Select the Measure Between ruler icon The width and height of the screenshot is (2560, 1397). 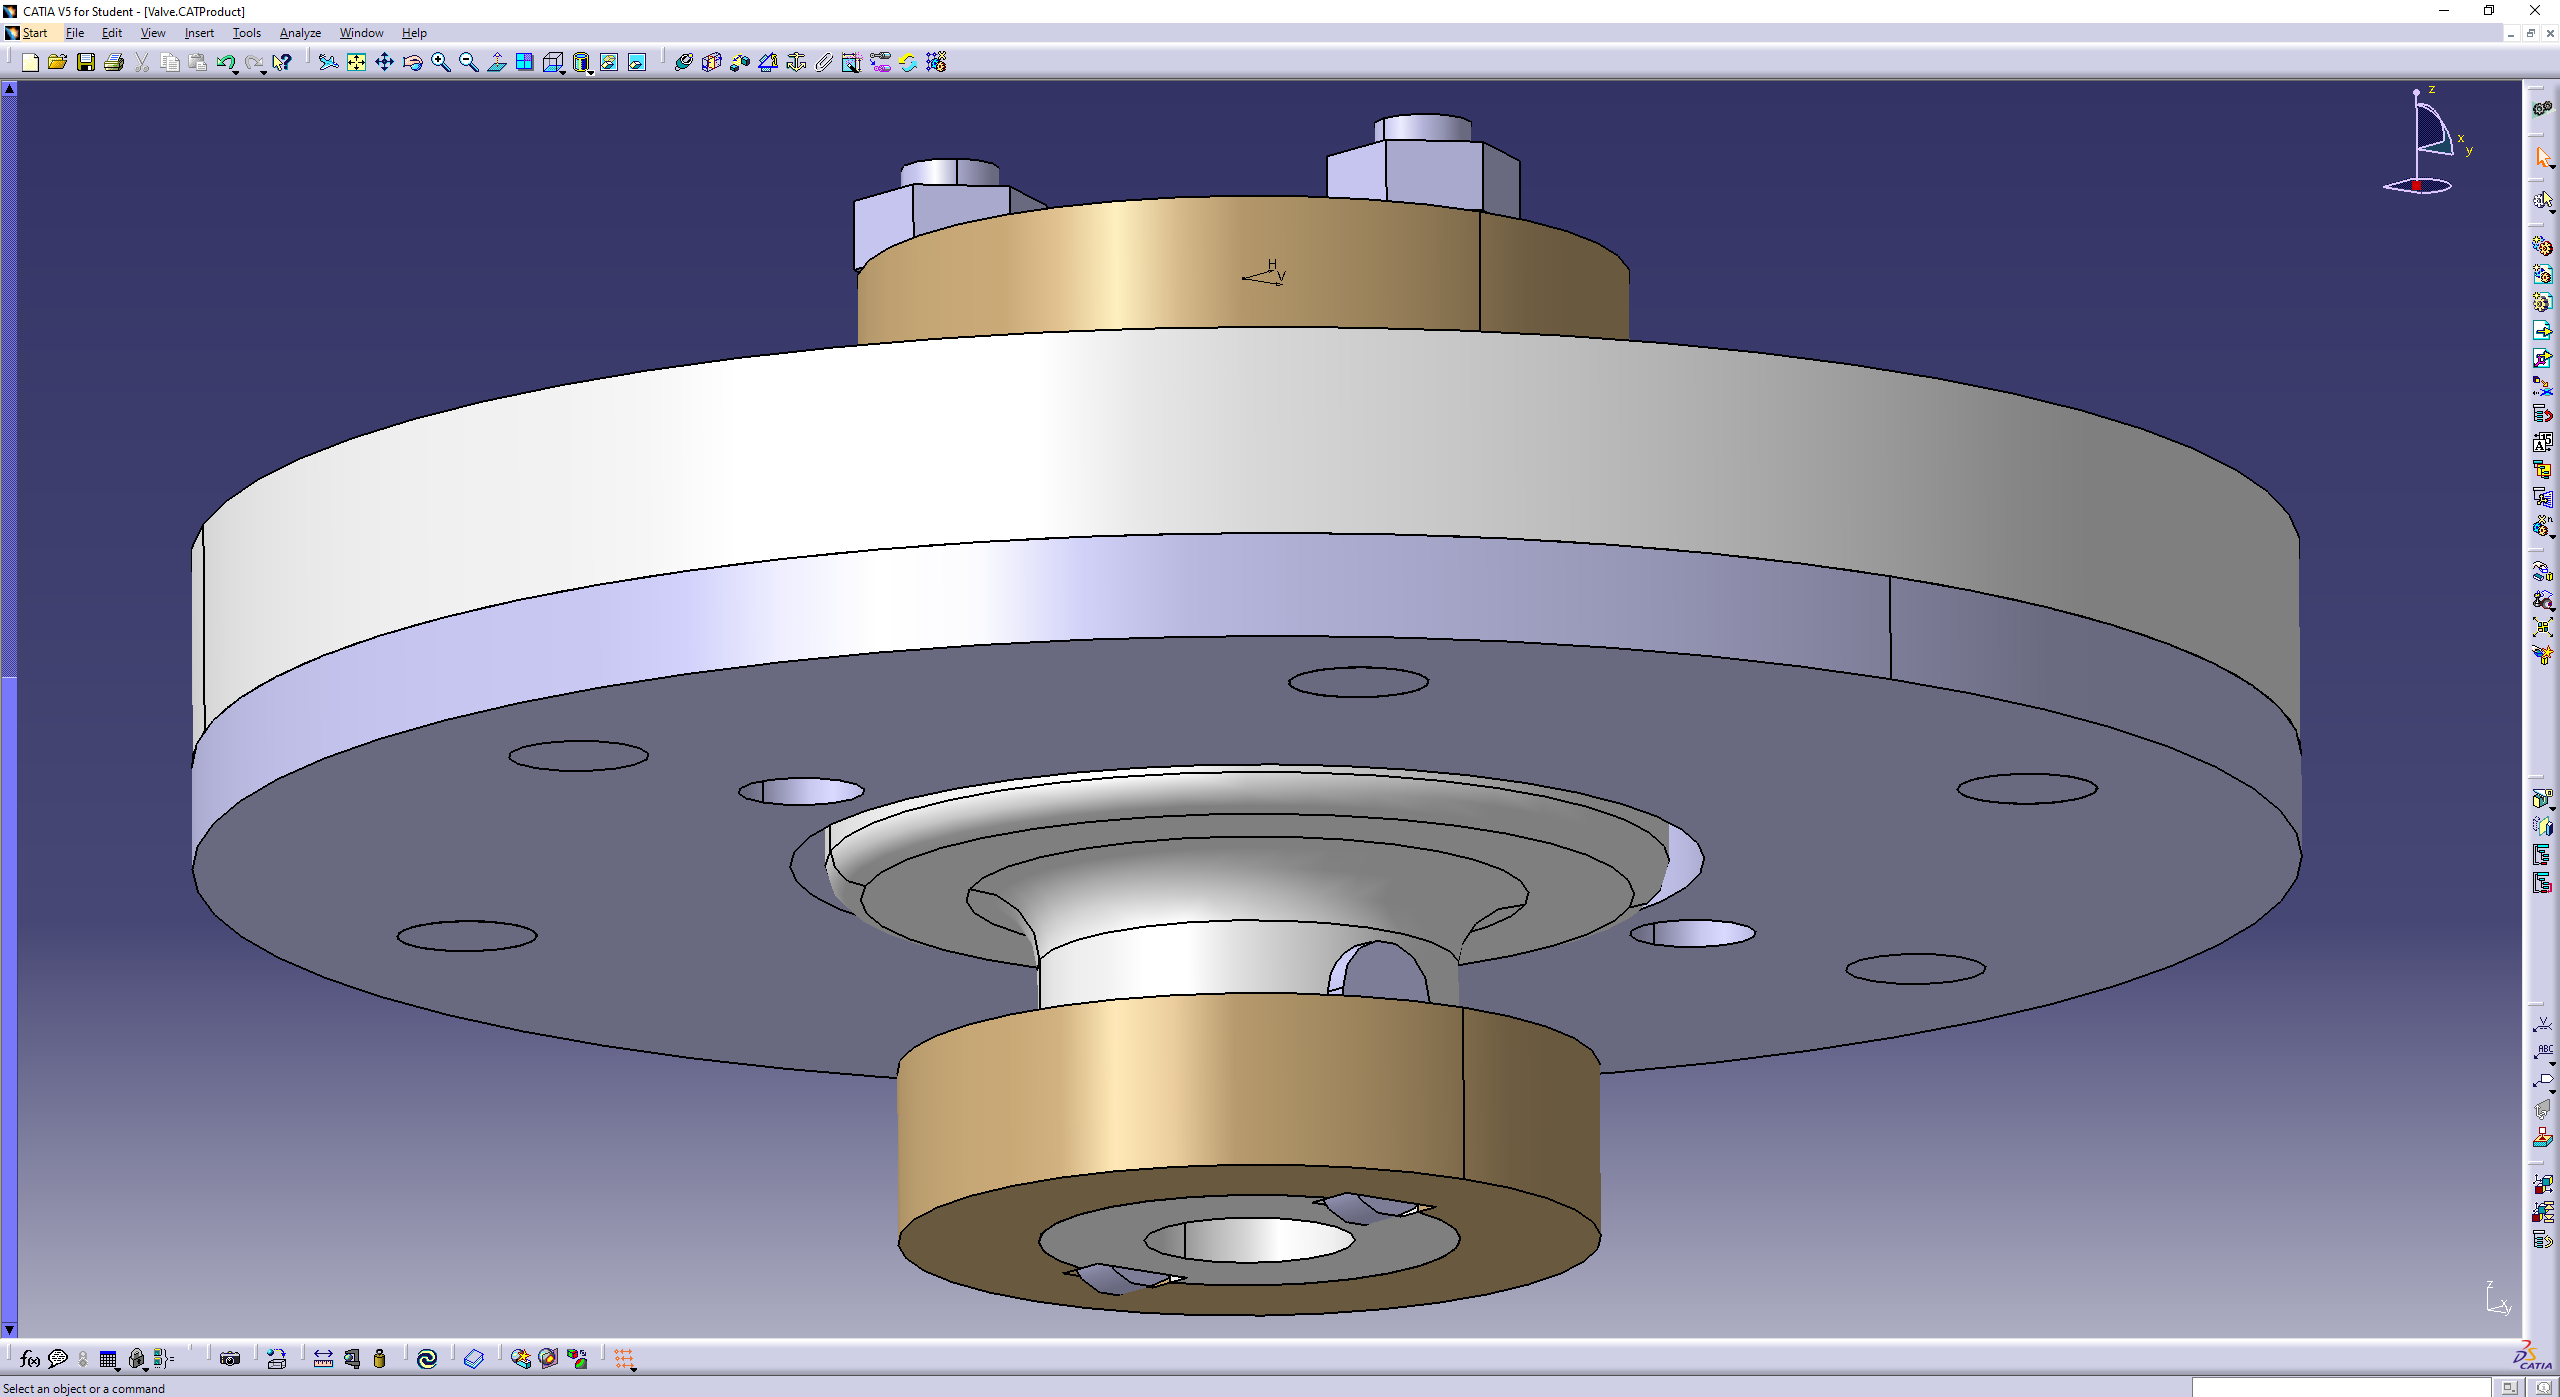coord(323,1358)
